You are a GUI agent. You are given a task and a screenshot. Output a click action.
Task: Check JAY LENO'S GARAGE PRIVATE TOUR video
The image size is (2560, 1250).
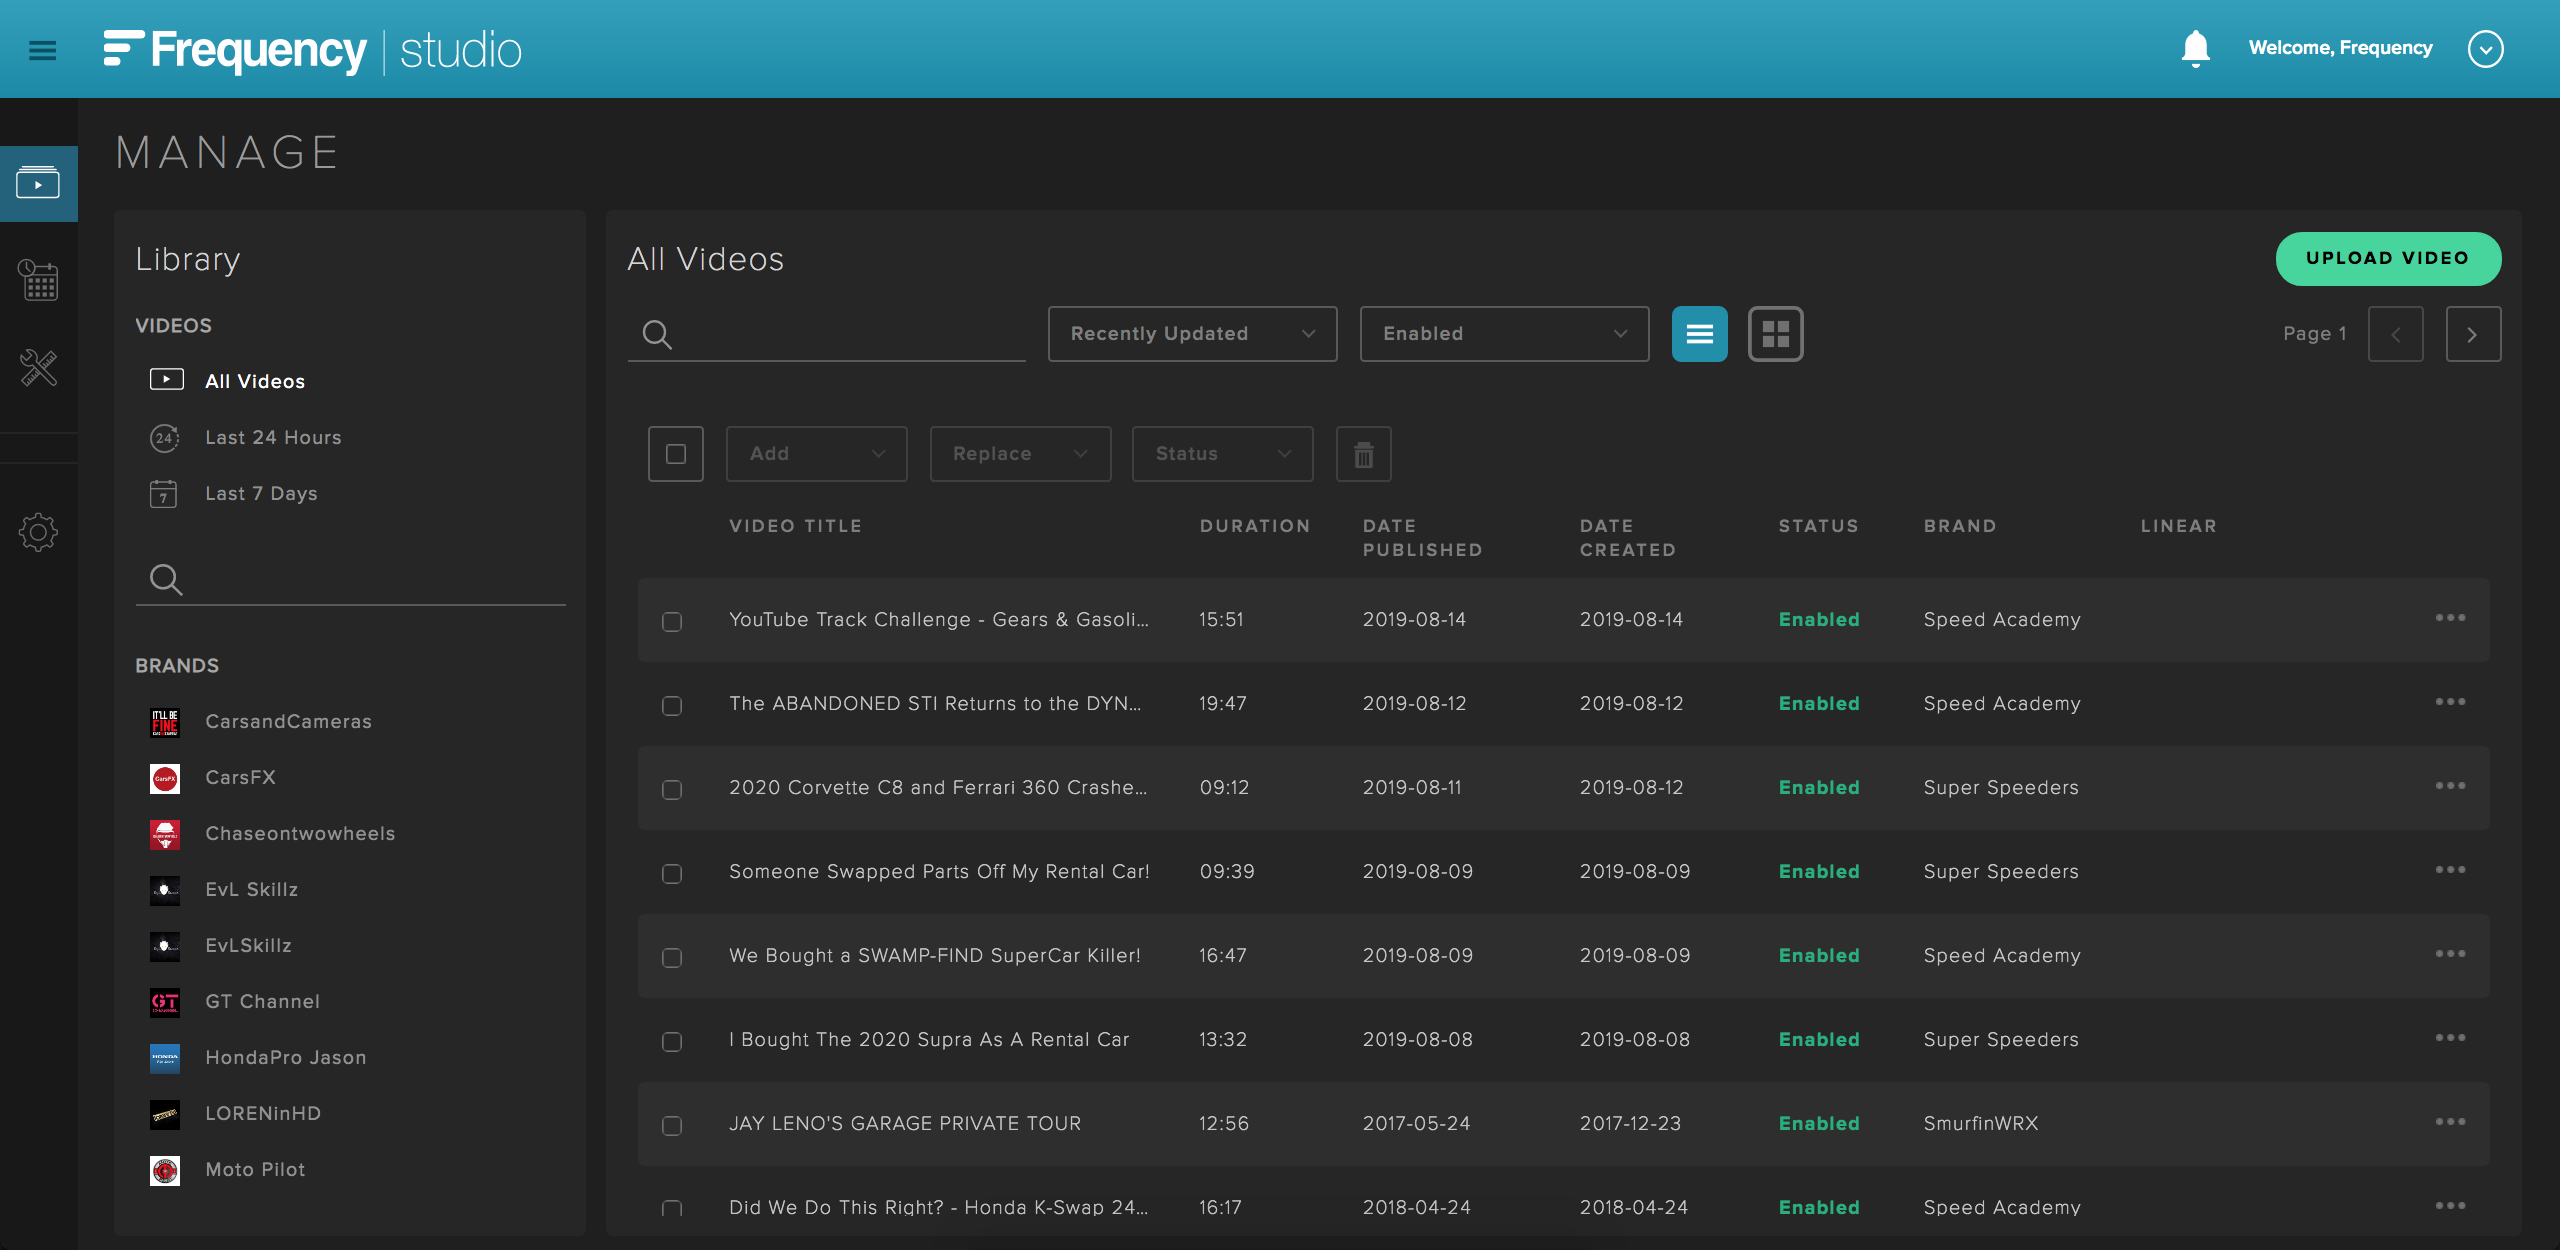click(x=672, y=1126)
